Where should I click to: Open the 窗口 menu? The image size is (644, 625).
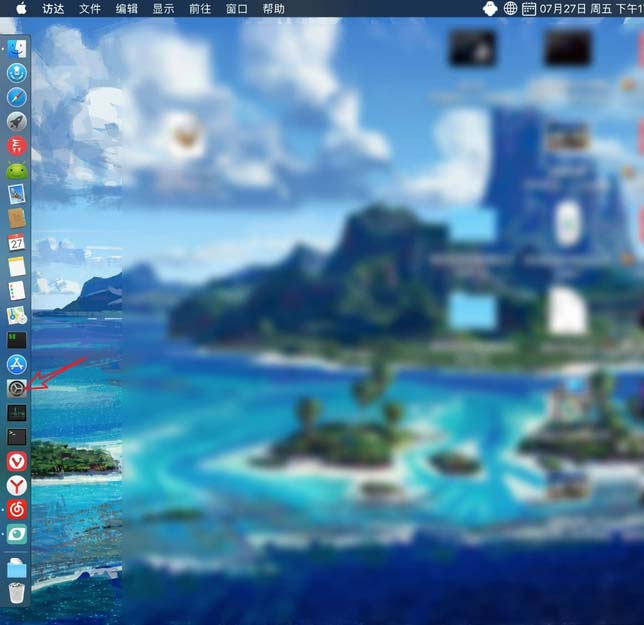pos(237,9)
